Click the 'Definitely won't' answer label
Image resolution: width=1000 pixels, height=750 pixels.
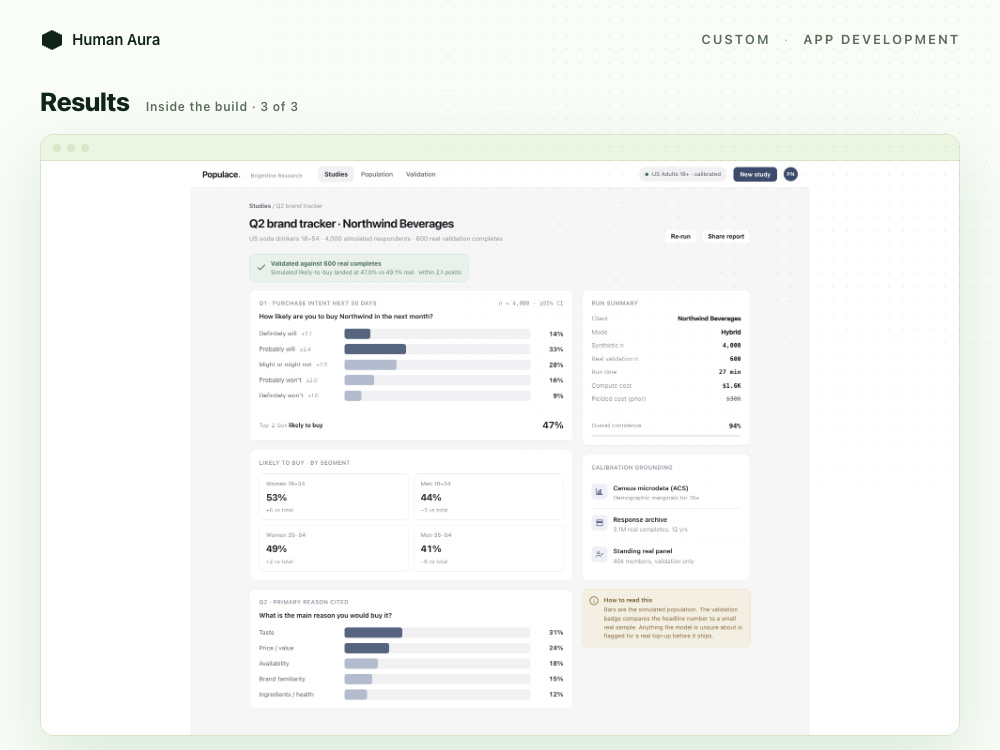tap(281, 395)
